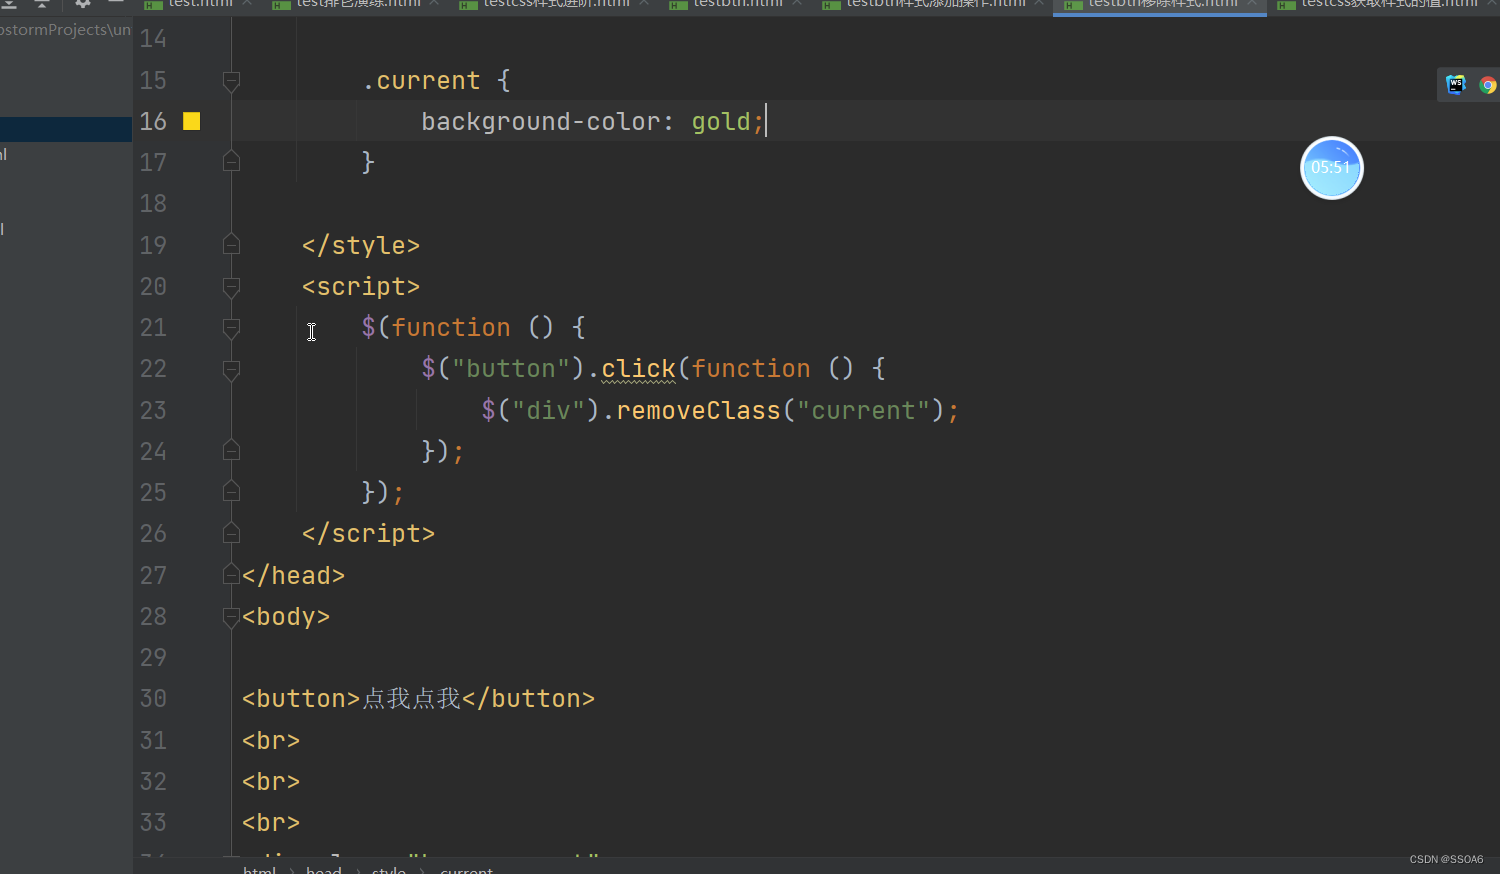Click the </head> closing tag
Image resolution: width=1500 pixels, height=874 pixels.
[x=293, y=576]
